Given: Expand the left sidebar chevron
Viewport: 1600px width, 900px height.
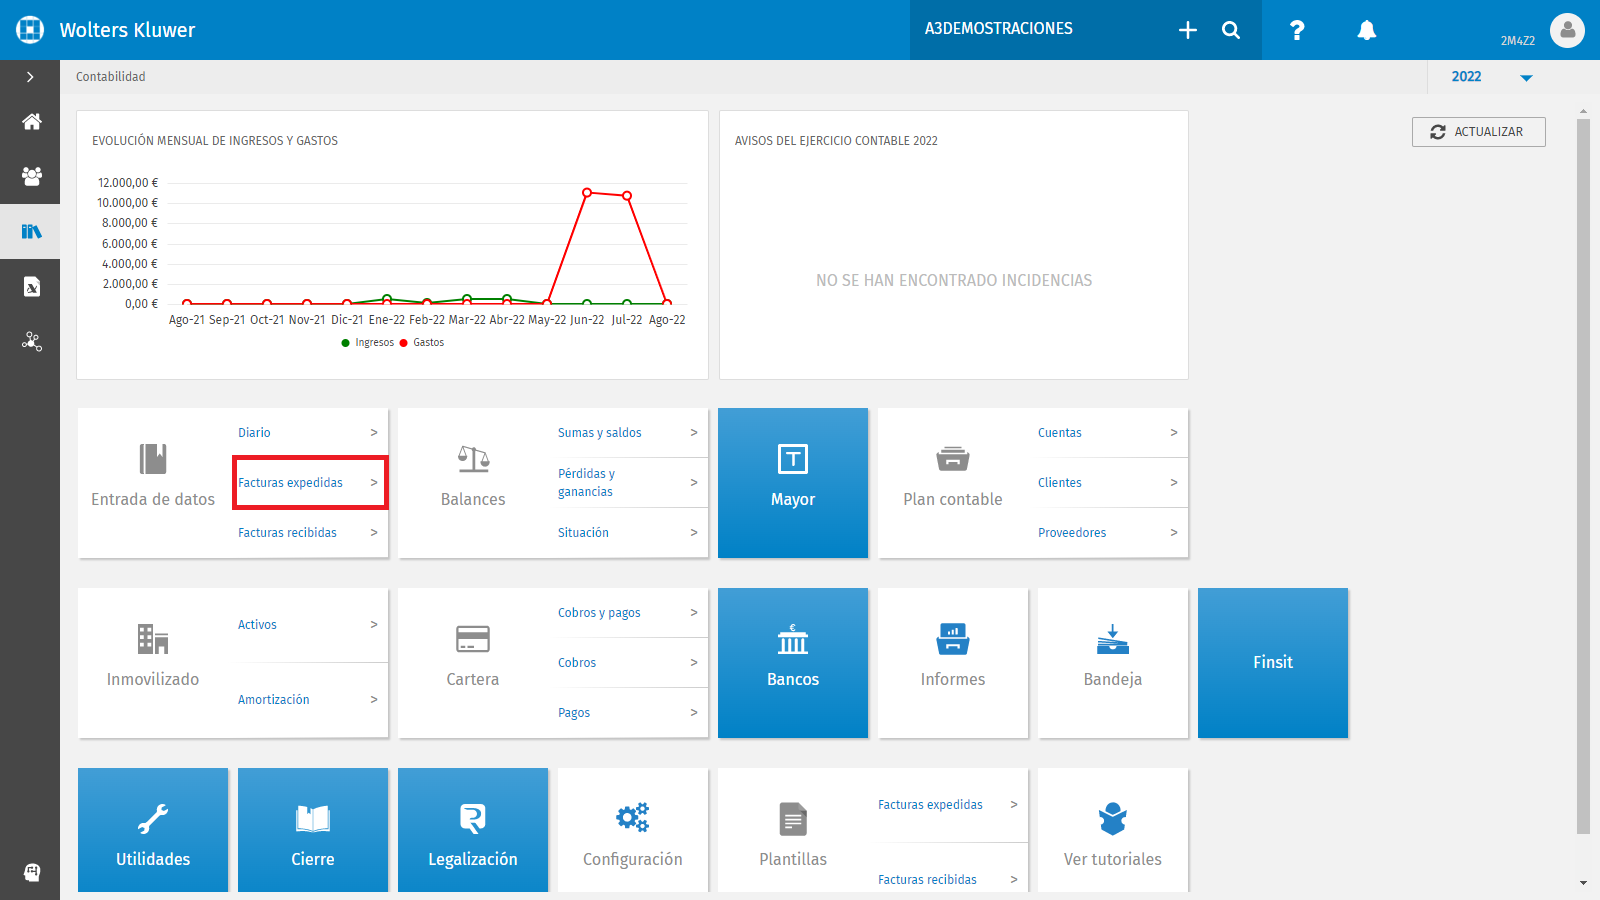Looking at the screenshot, I should point(30,77).
